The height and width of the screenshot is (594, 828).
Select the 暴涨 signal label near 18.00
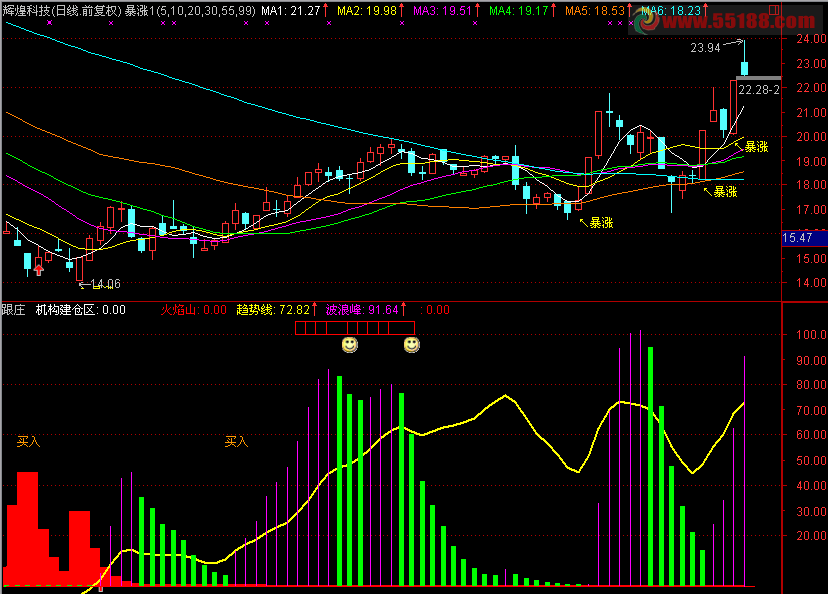pos(725,192)
